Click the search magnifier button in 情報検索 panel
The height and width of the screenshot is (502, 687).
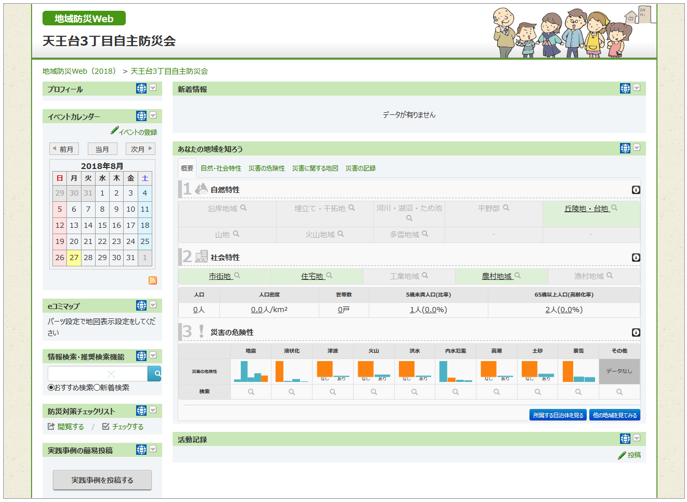(x=154, y=373)
